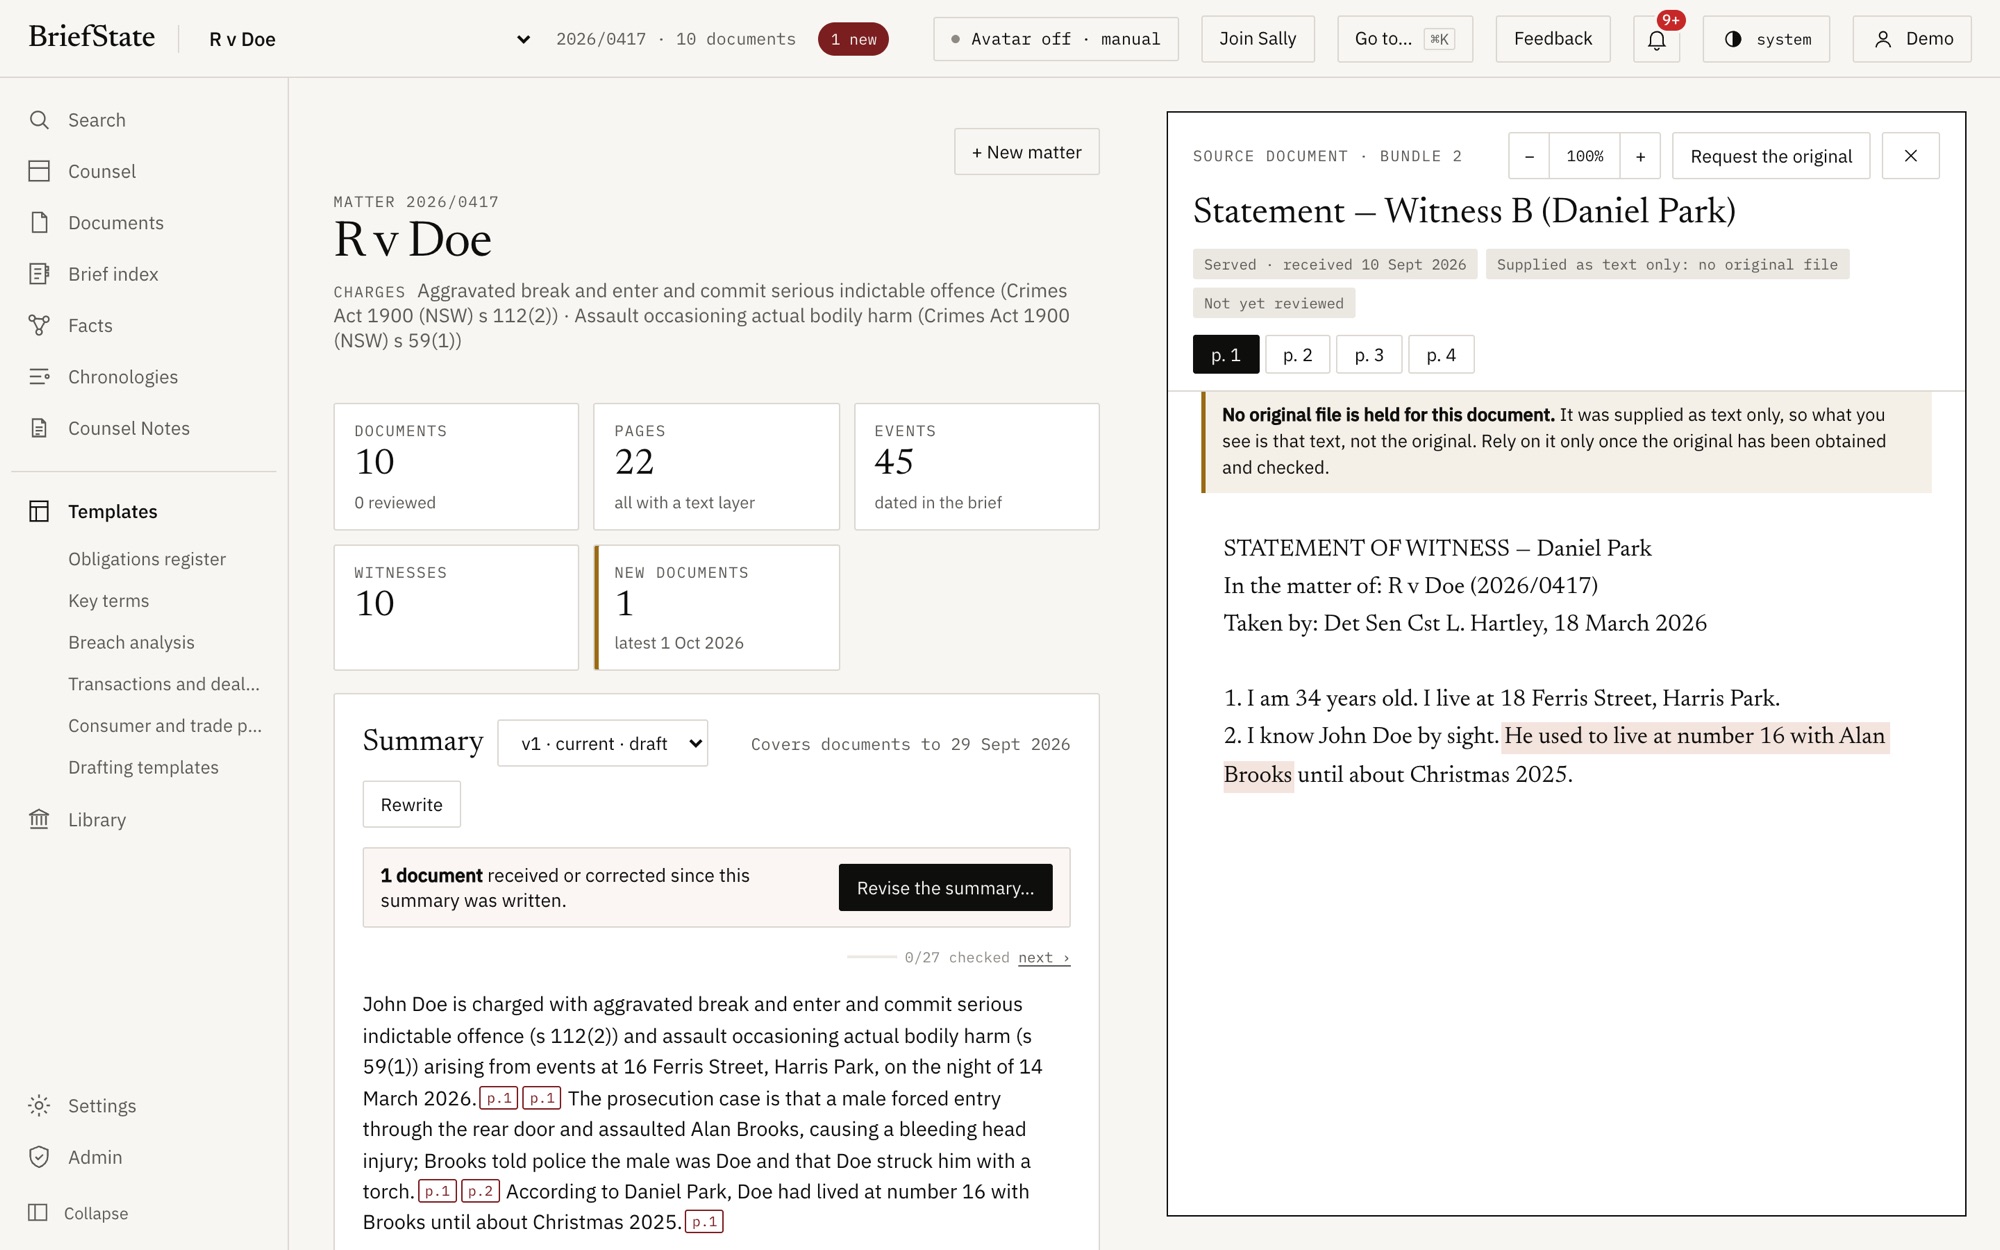2000x1250 pixels.
Task: Select page p. 1 tab
Action: [1226, 355]
